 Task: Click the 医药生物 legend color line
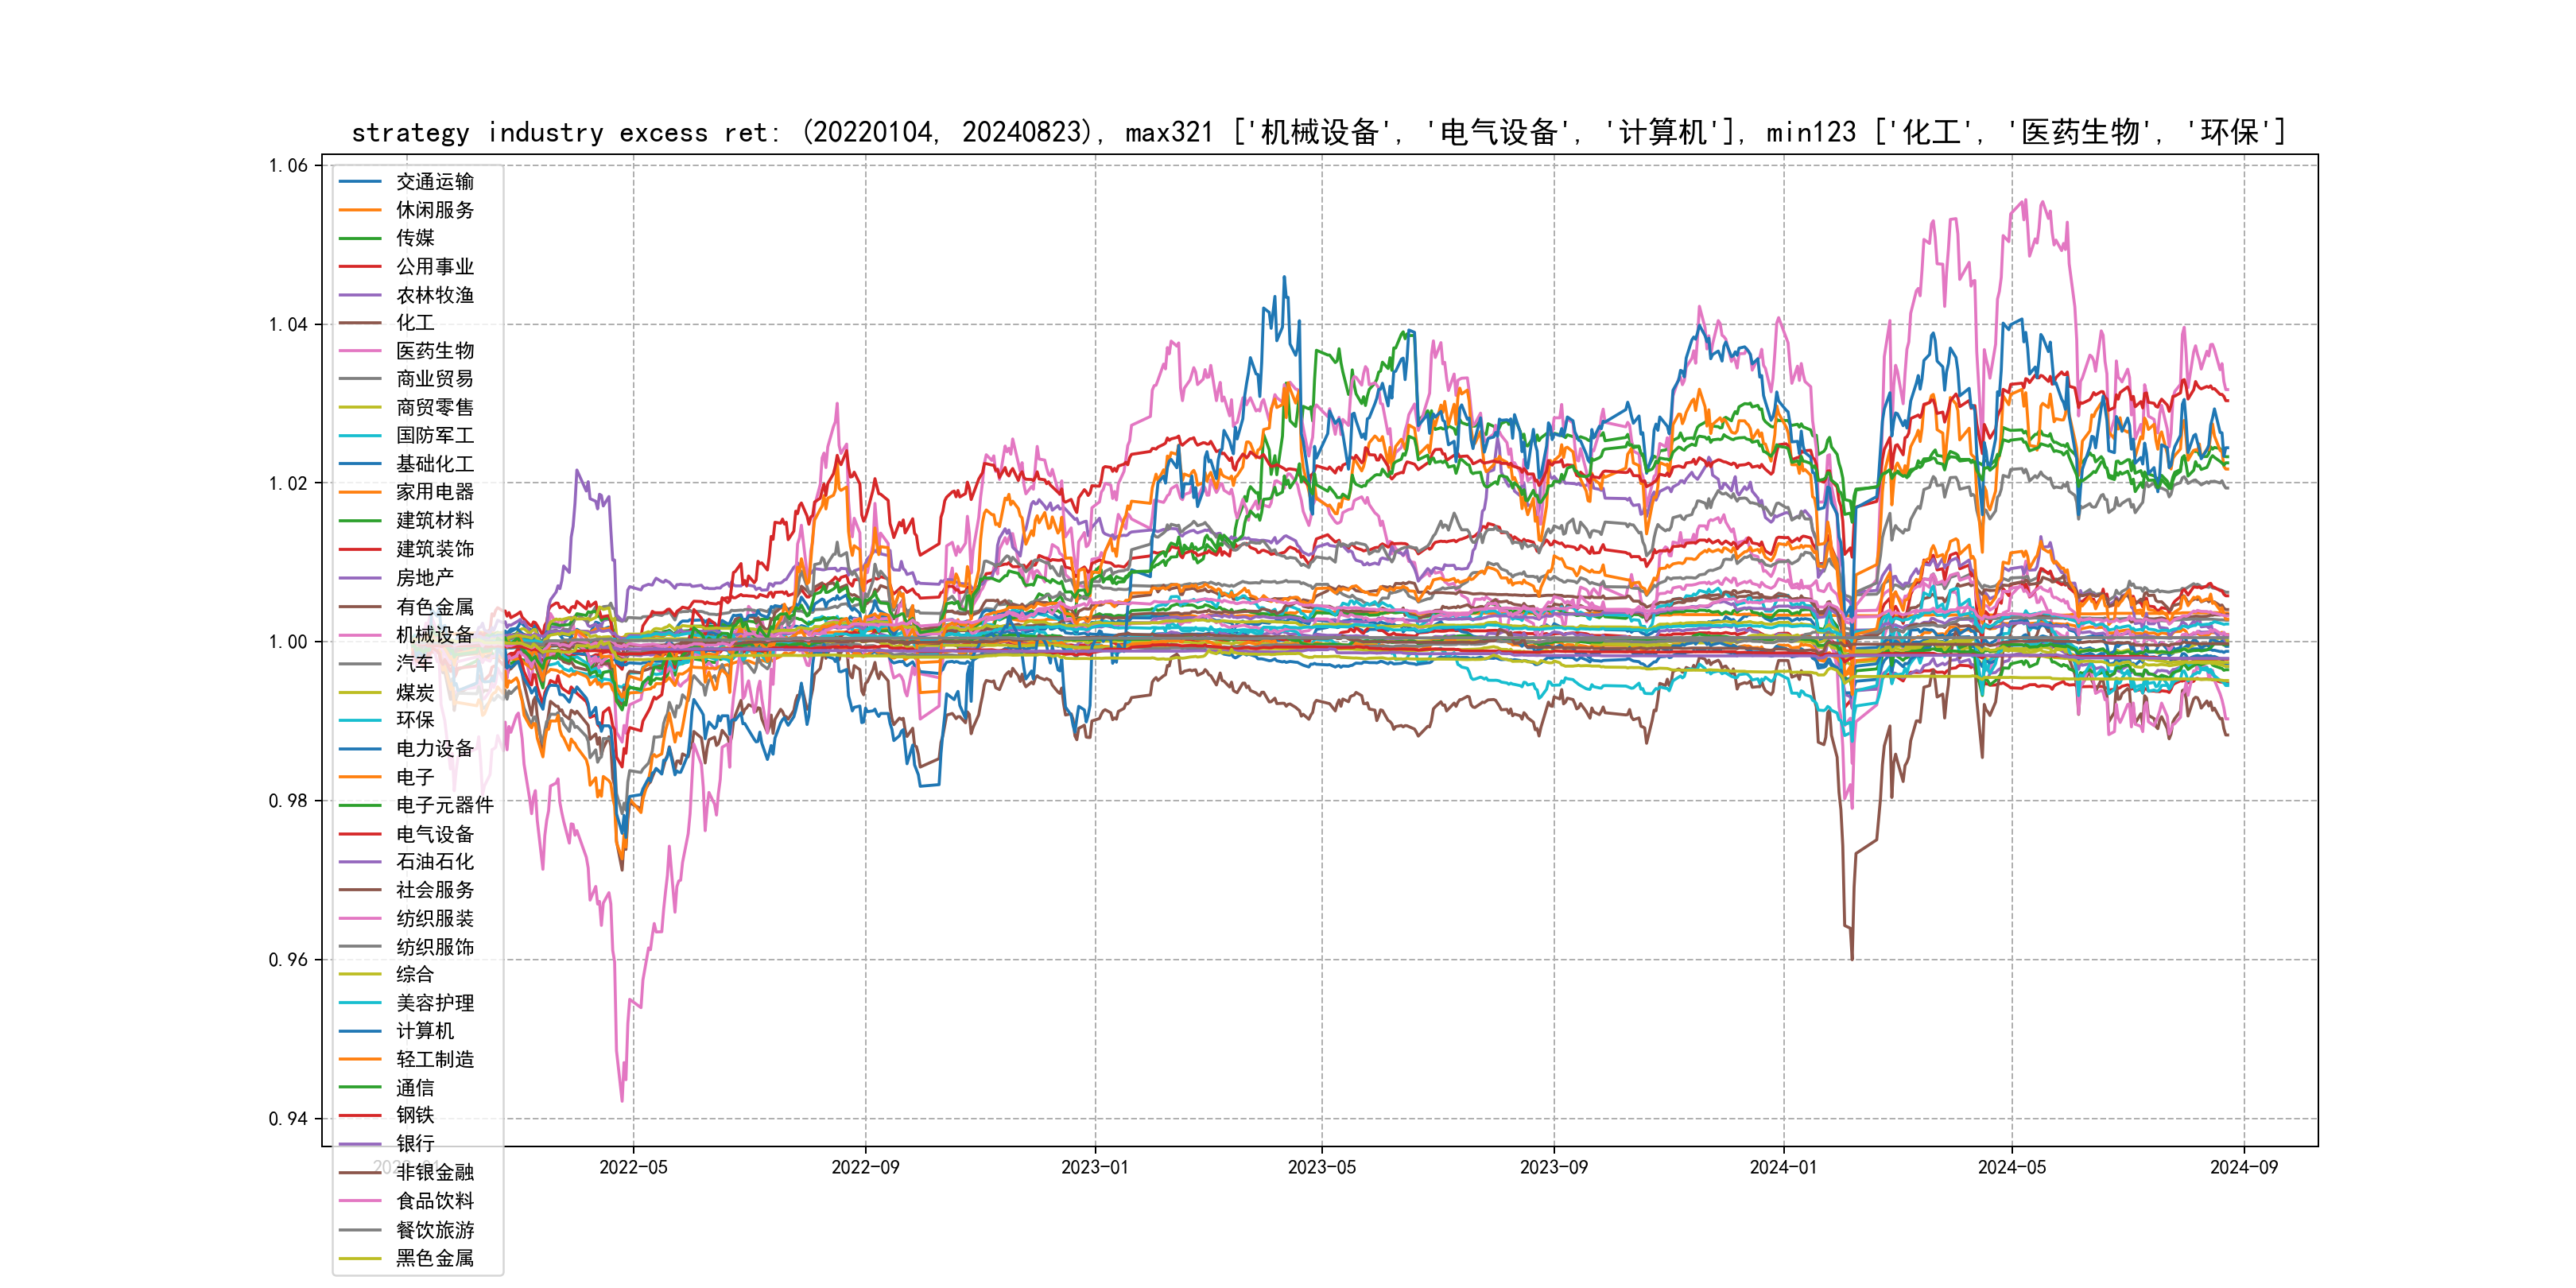point(360,351)
